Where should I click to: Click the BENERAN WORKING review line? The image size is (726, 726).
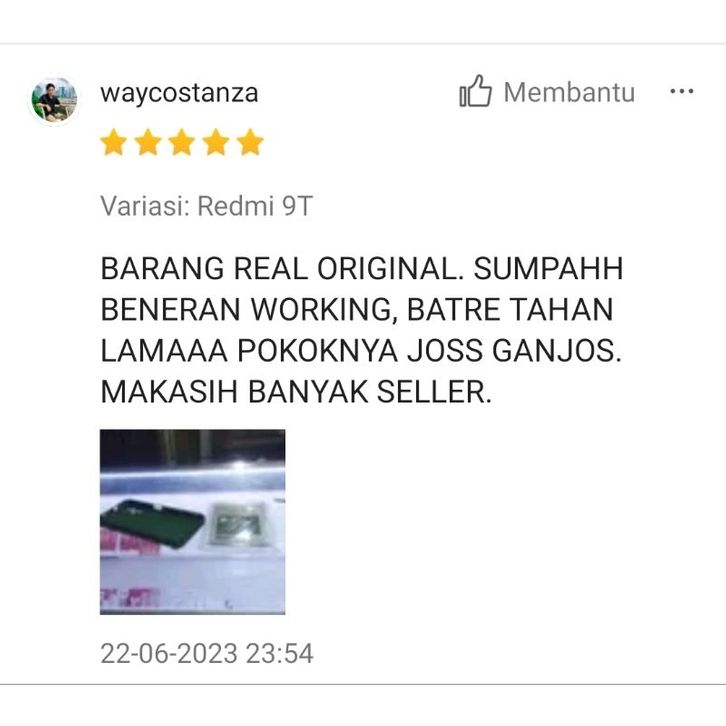point(357,309)
